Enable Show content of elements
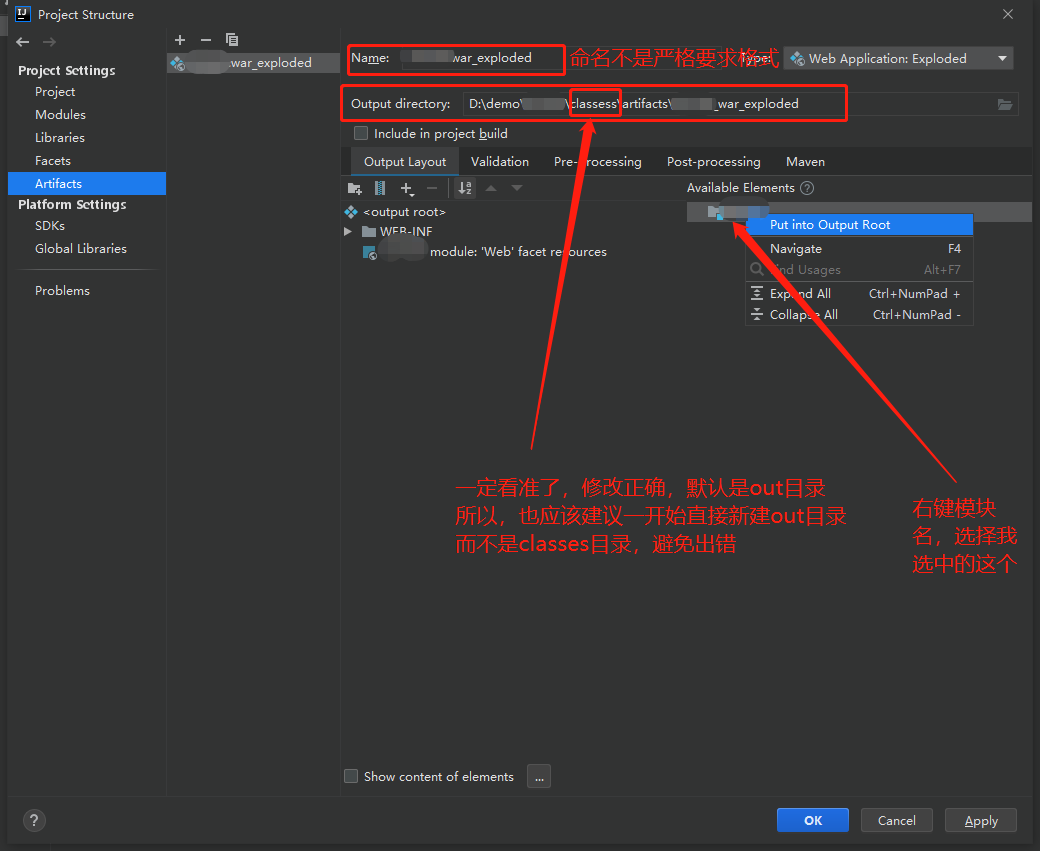The width and height of the screenshot is (1040, 851). pyautogui.click(x=351, y=776)
